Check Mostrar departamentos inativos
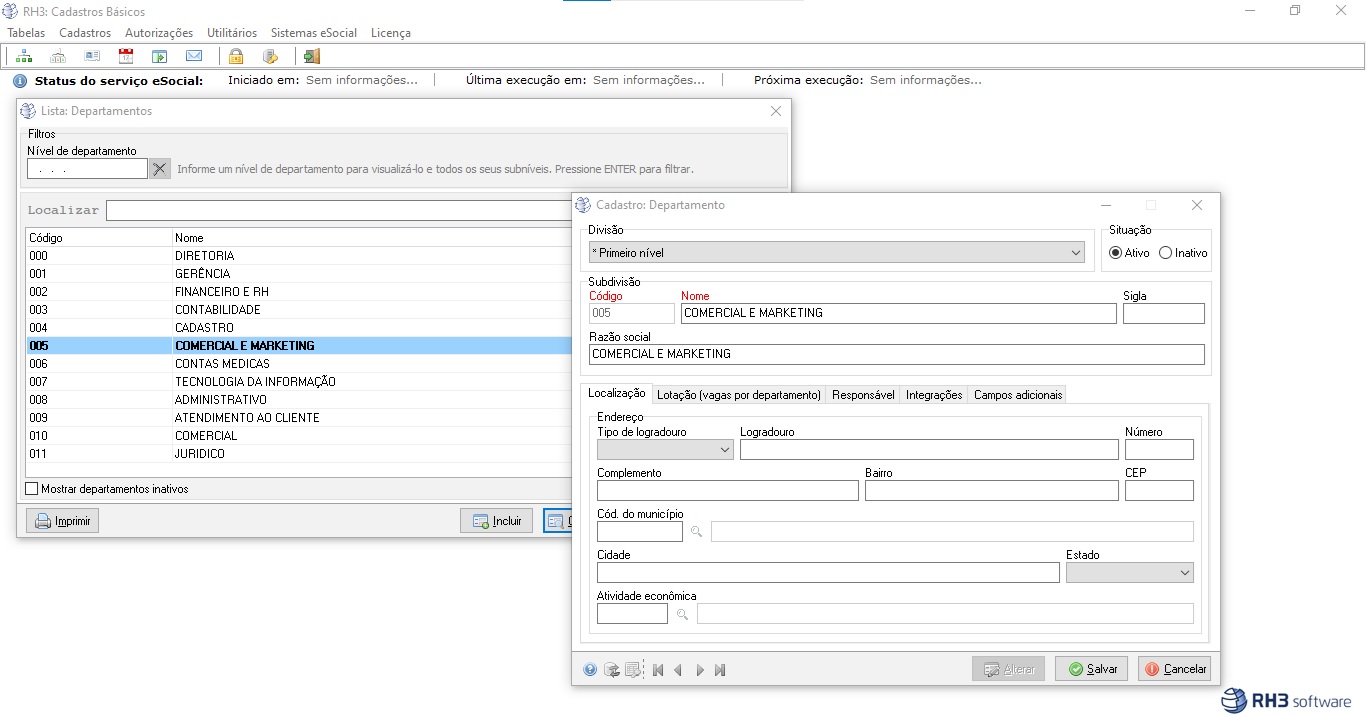The width and height of the screenshot is (1366, 718). (x=32, y=489)
